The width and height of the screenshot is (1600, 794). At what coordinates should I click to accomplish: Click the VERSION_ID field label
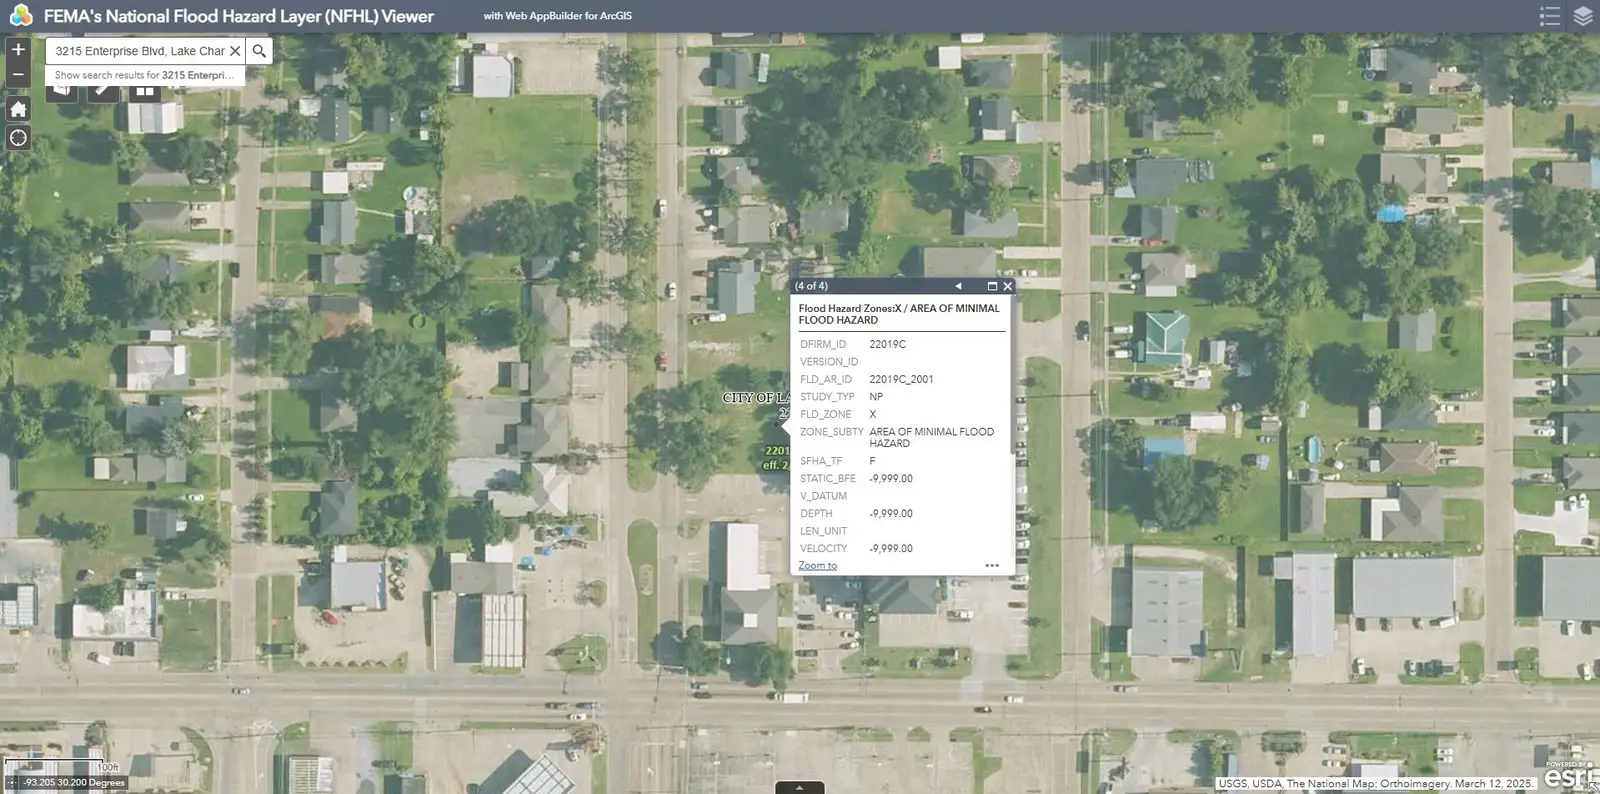coord(829,362)
